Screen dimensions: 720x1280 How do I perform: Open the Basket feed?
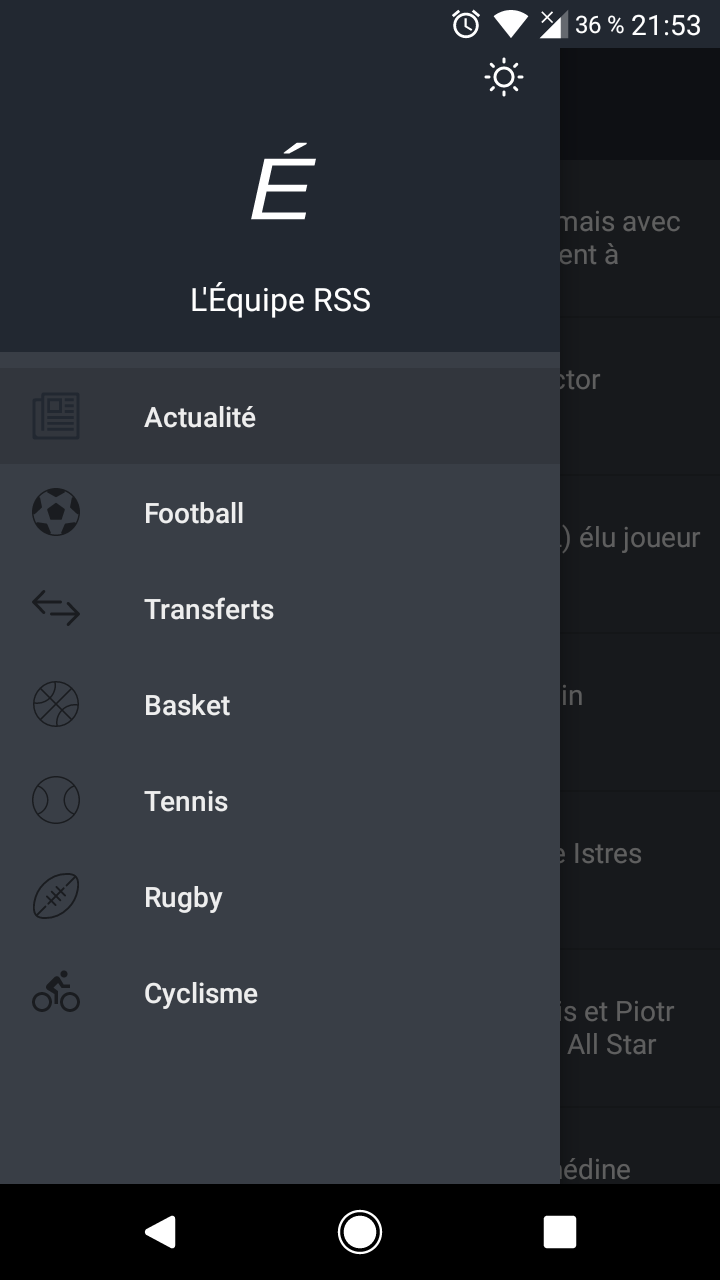(x=187, y=705)
